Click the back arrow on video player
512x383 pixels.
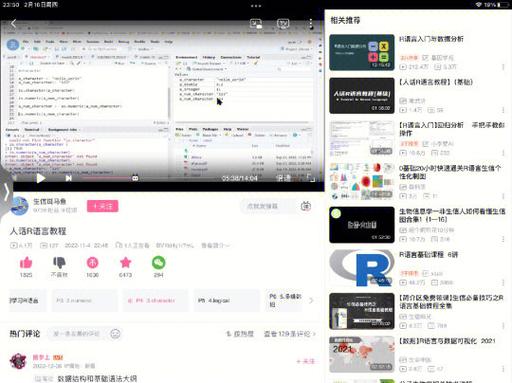coord(13,23)
